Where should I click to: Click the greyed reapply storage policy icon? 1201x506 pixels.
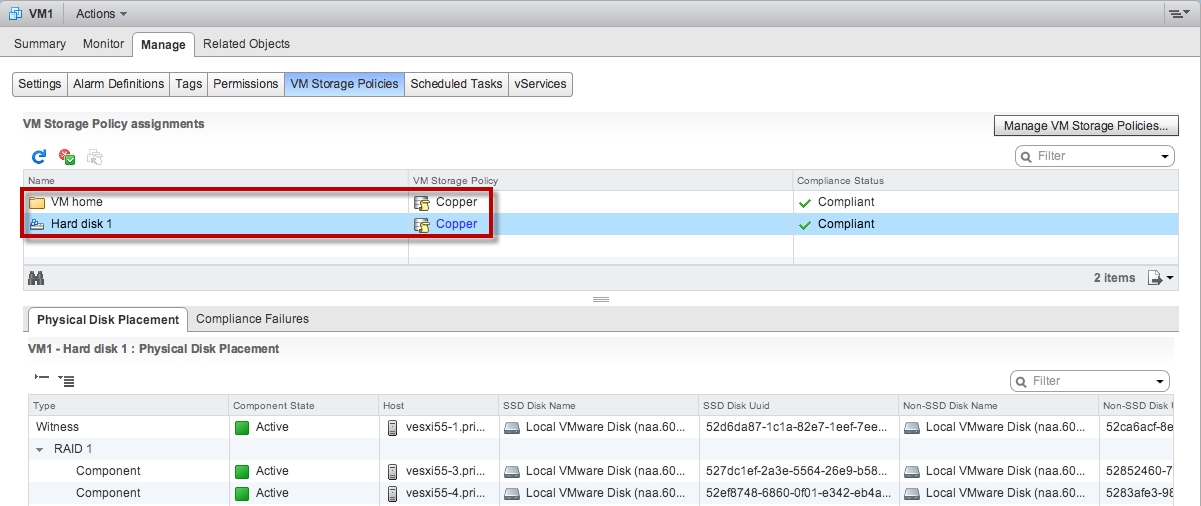click(95, 156)
